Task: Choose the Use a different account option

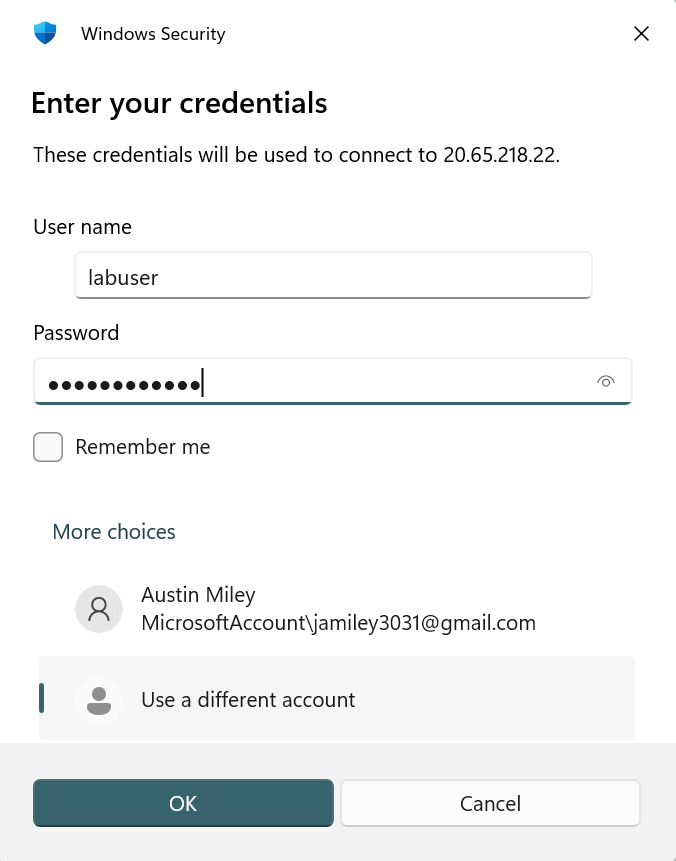Action: pos(248,700)
